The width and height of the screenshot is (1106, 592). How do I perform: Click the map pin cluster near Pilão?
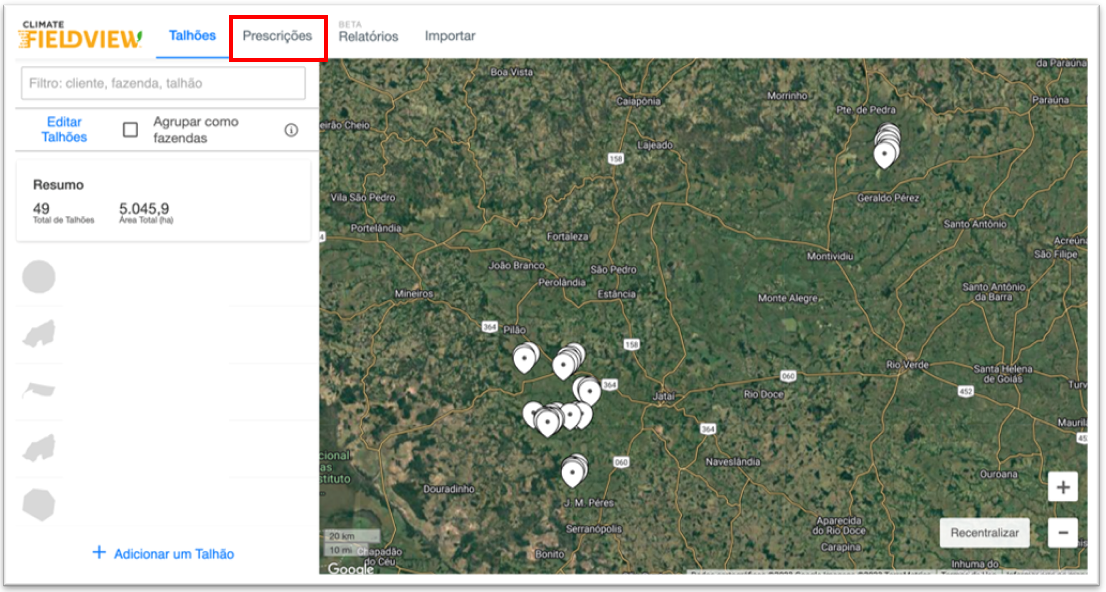[525, 357]
